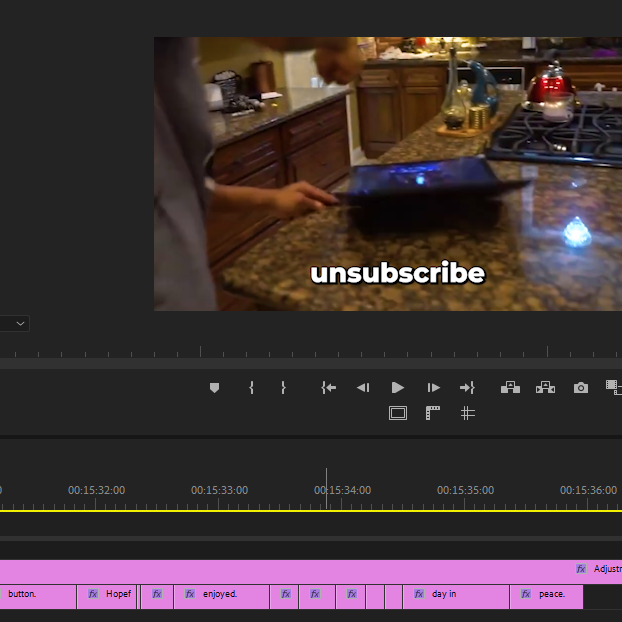This screenshot has height=622, width=622.
Task: Click the Extract button icon
Action: (545, 387)
